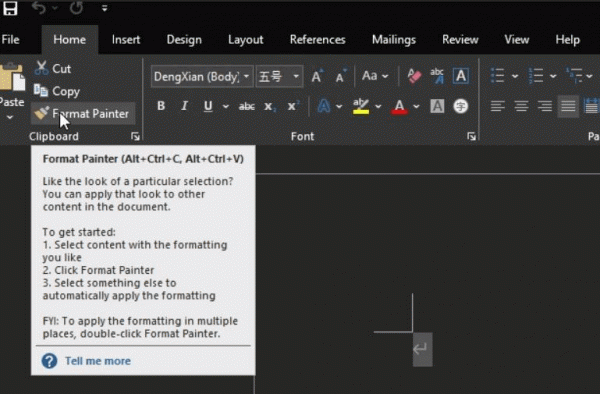This screenshot has width=600, height=394.
Task: Open the Design tab
Action: tap(184, 40)
